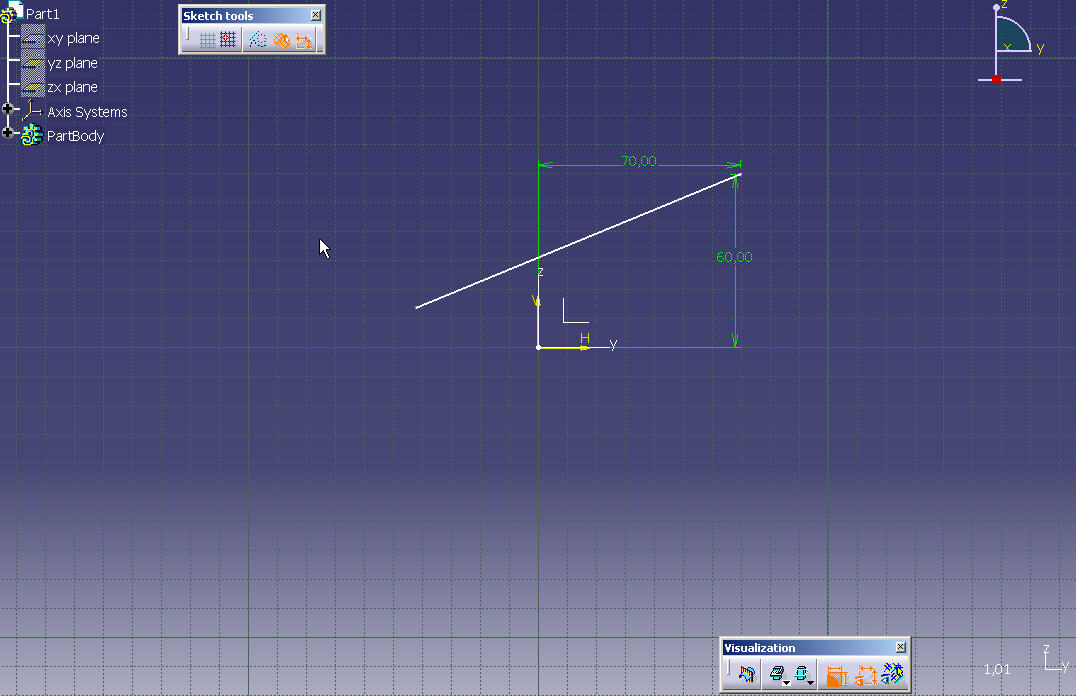Image resolution: width=1076 pixels, height=696 pixels.
Task: Click the bottom-right z-y axis indicator
Action: coord(1055,658)
